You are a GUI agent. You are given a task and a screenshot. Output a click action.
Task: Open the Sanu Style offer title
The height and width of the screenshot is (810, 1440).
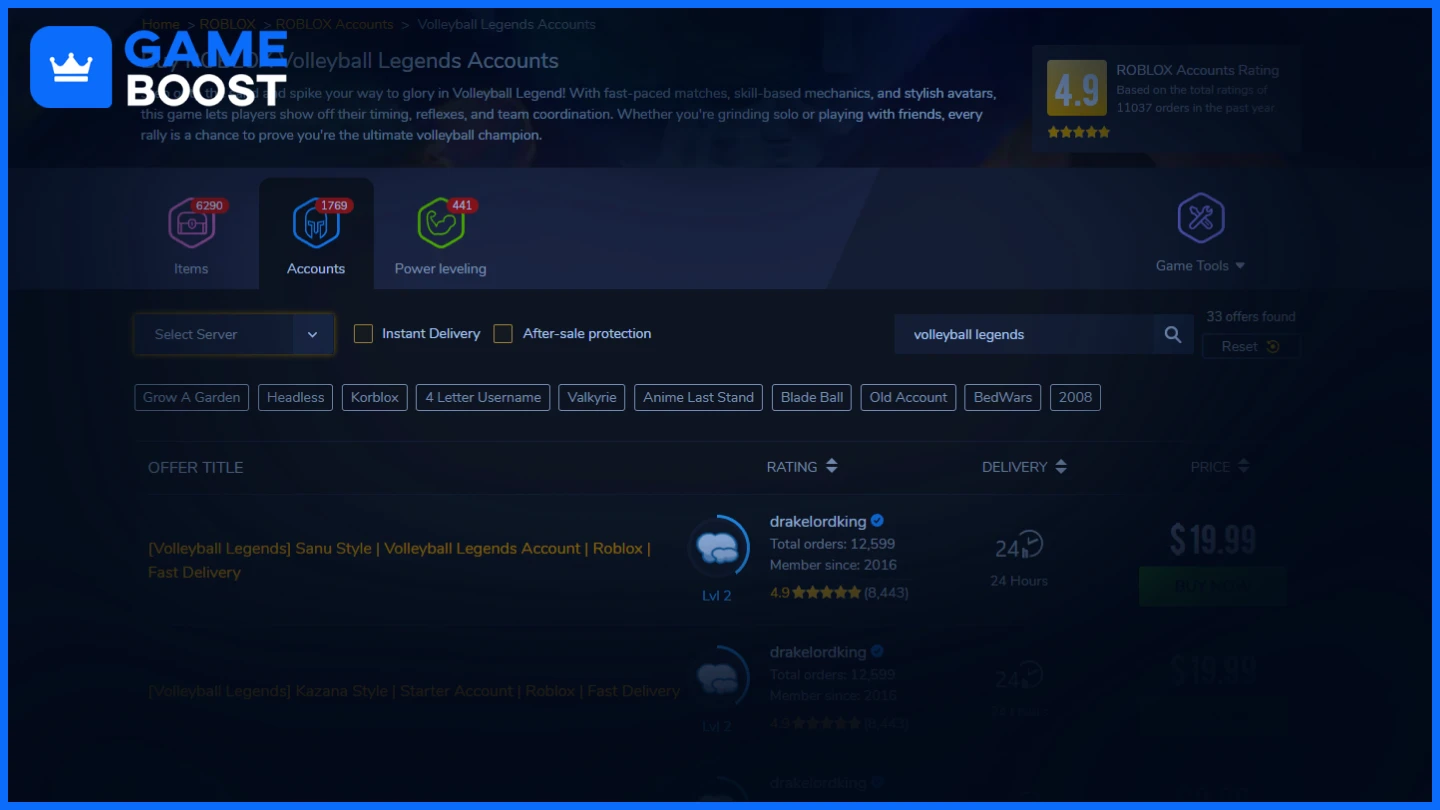(x=400, y=560)
